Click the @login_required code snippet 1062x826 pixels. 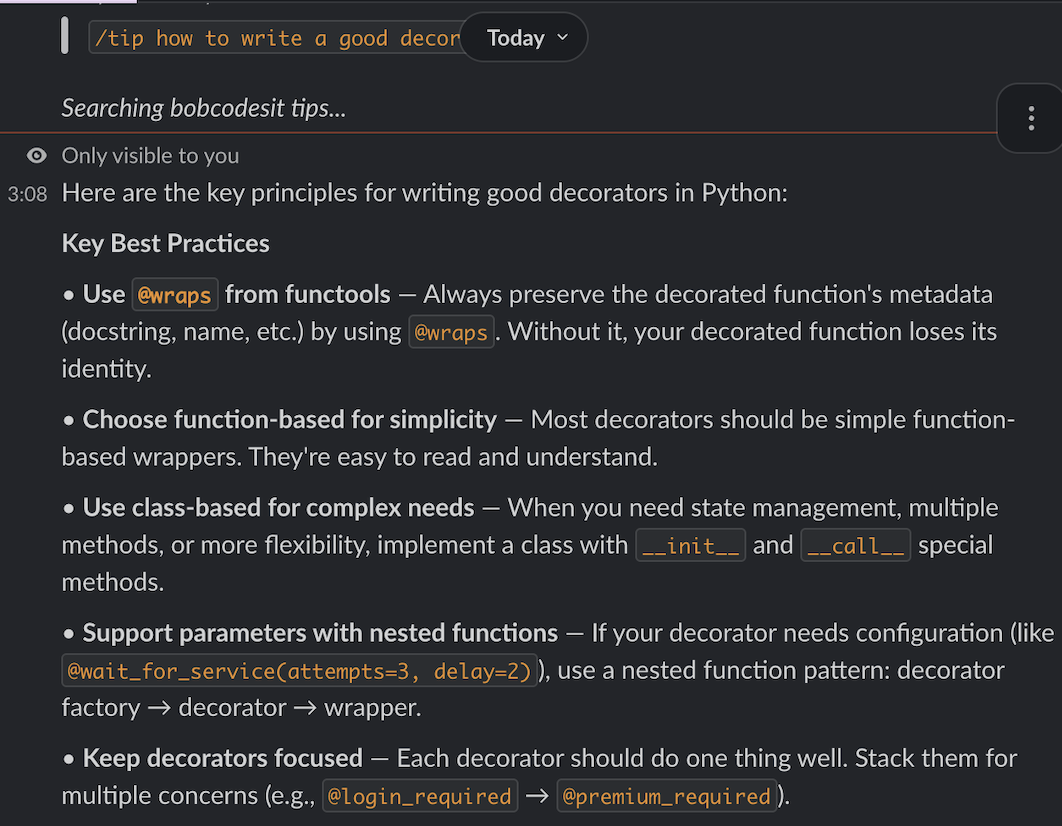(420, 796)
